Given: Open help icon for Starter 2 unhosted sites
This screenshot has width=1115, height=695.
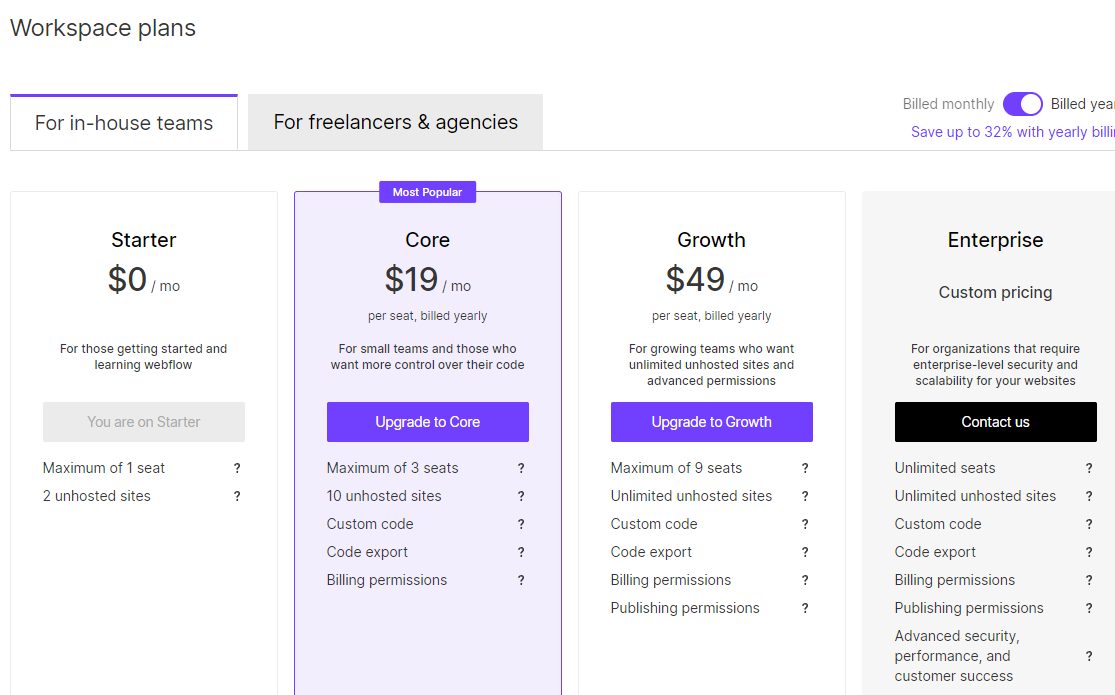Looking at the screenshot, I should point(237,496).
